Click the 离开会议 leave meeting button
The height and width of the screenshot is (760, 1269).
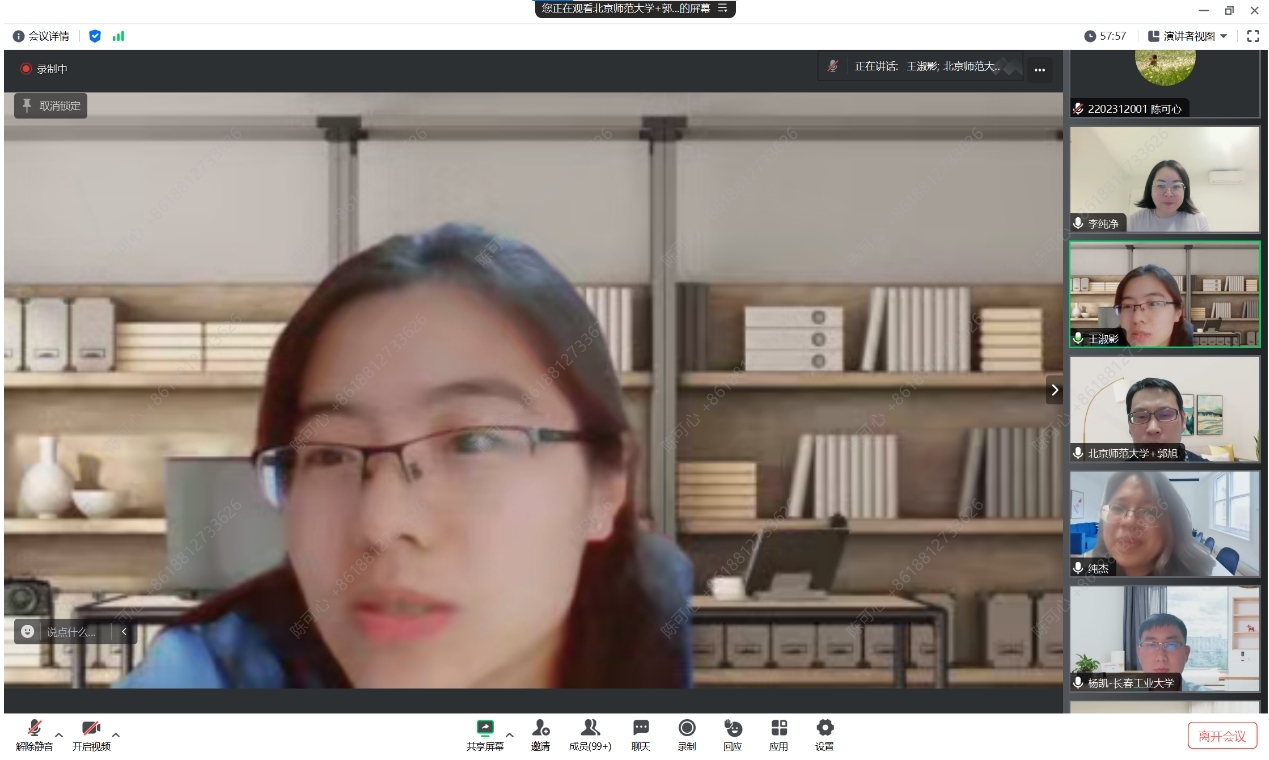1222,736
